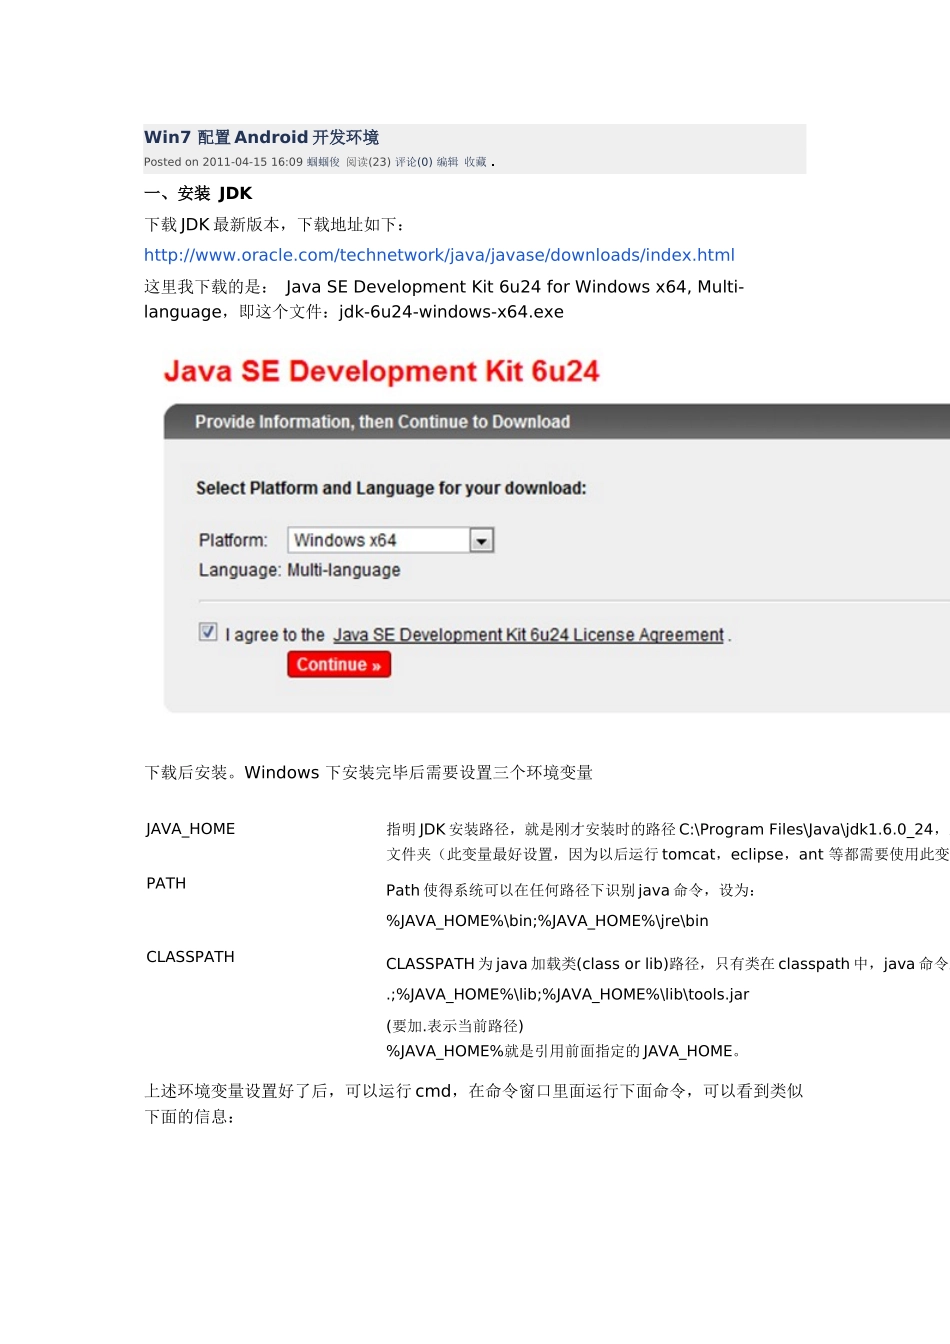
Task: Select the PATH variable name
Action: (166, 883)
